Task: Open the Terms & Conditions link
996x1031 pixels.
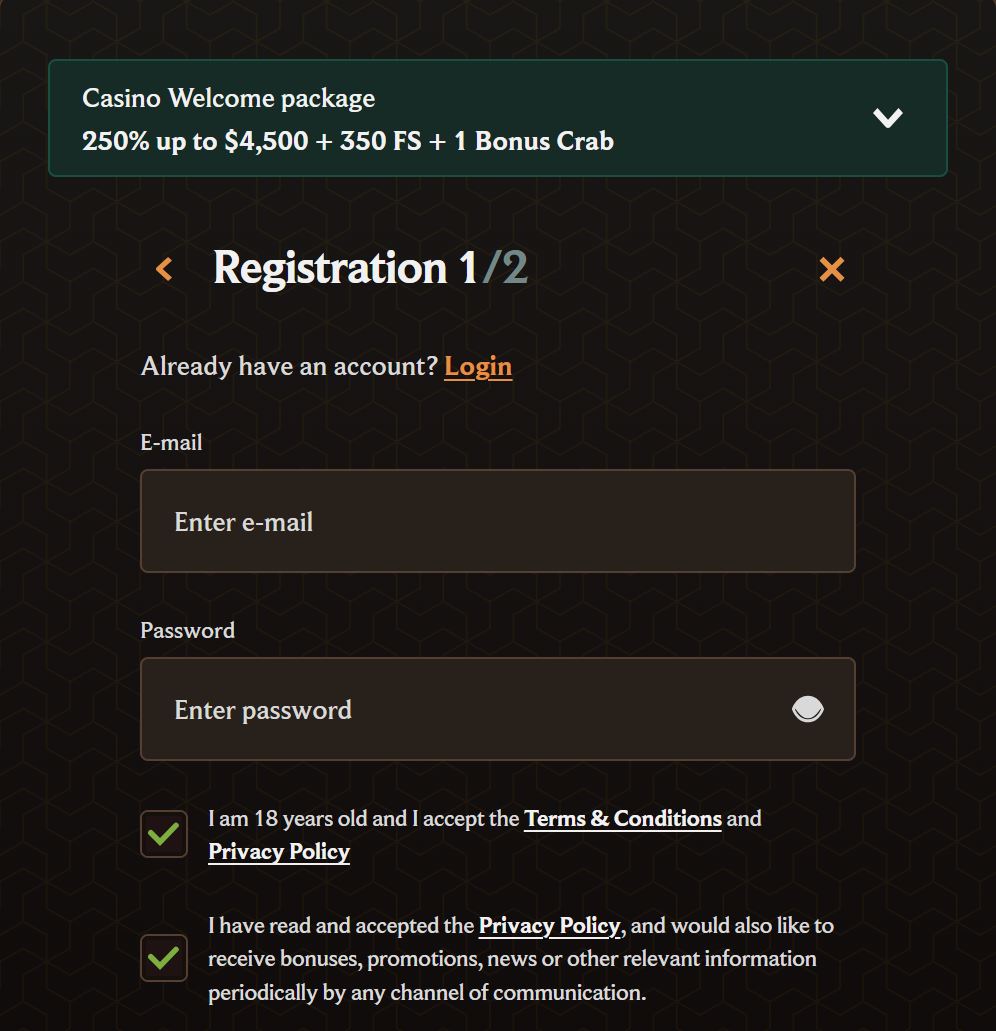Action: 622,818
